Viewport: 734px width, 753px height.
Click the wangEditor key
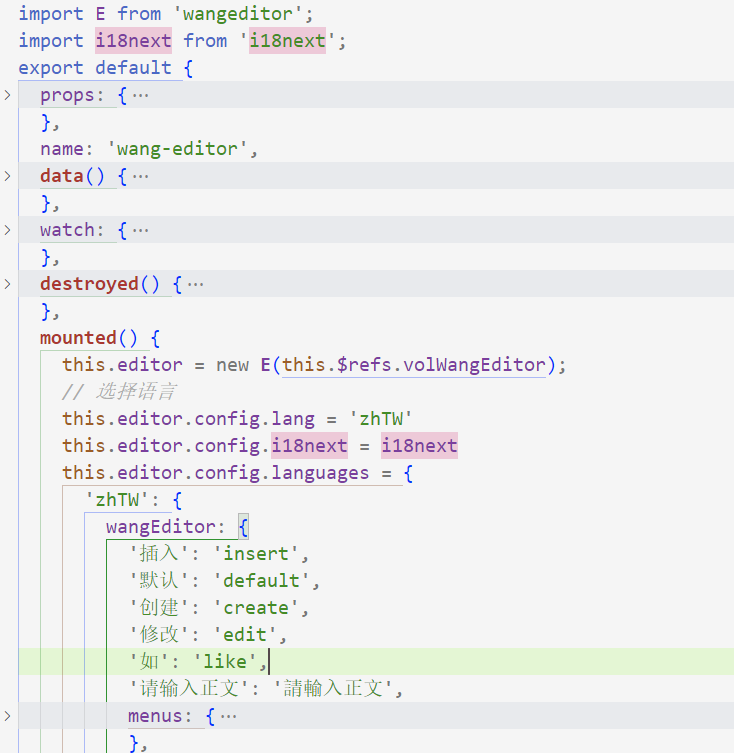[161, 527]
